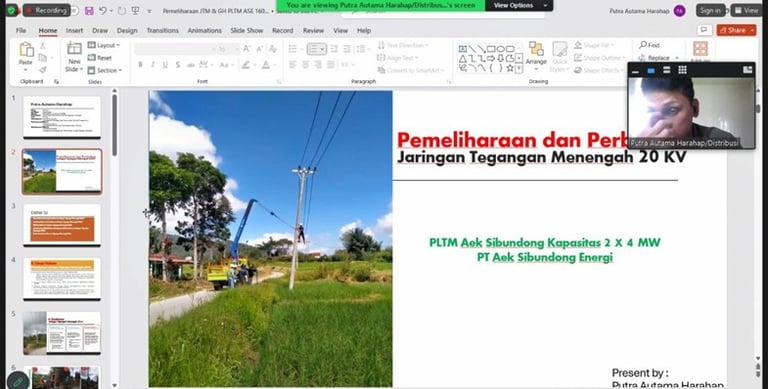The image size is (768, 389).
Task: Click the Zoom security shield icon
Action: coord(11,10)
